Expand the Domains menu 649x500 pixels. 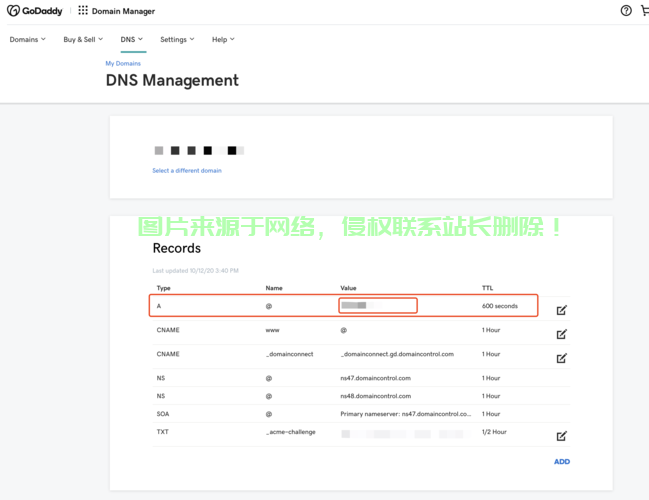click(27, 39)
